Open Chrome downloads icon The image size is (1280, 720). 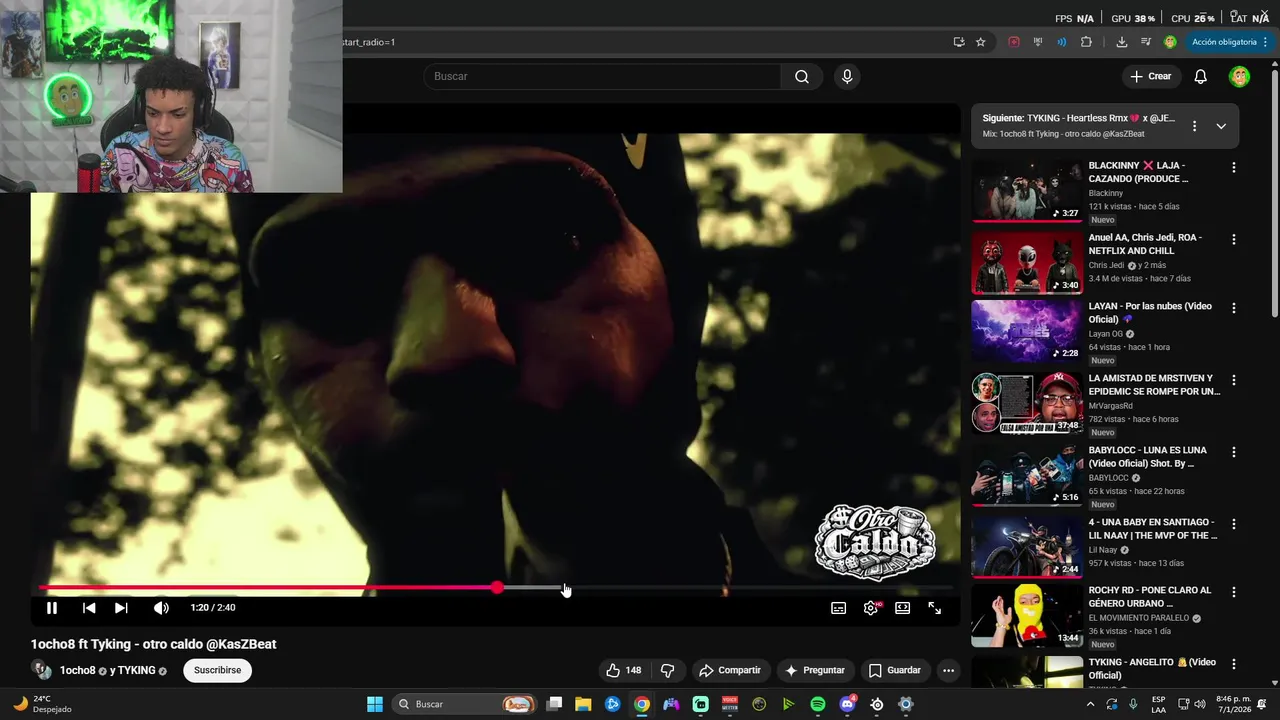point(1122,42)
